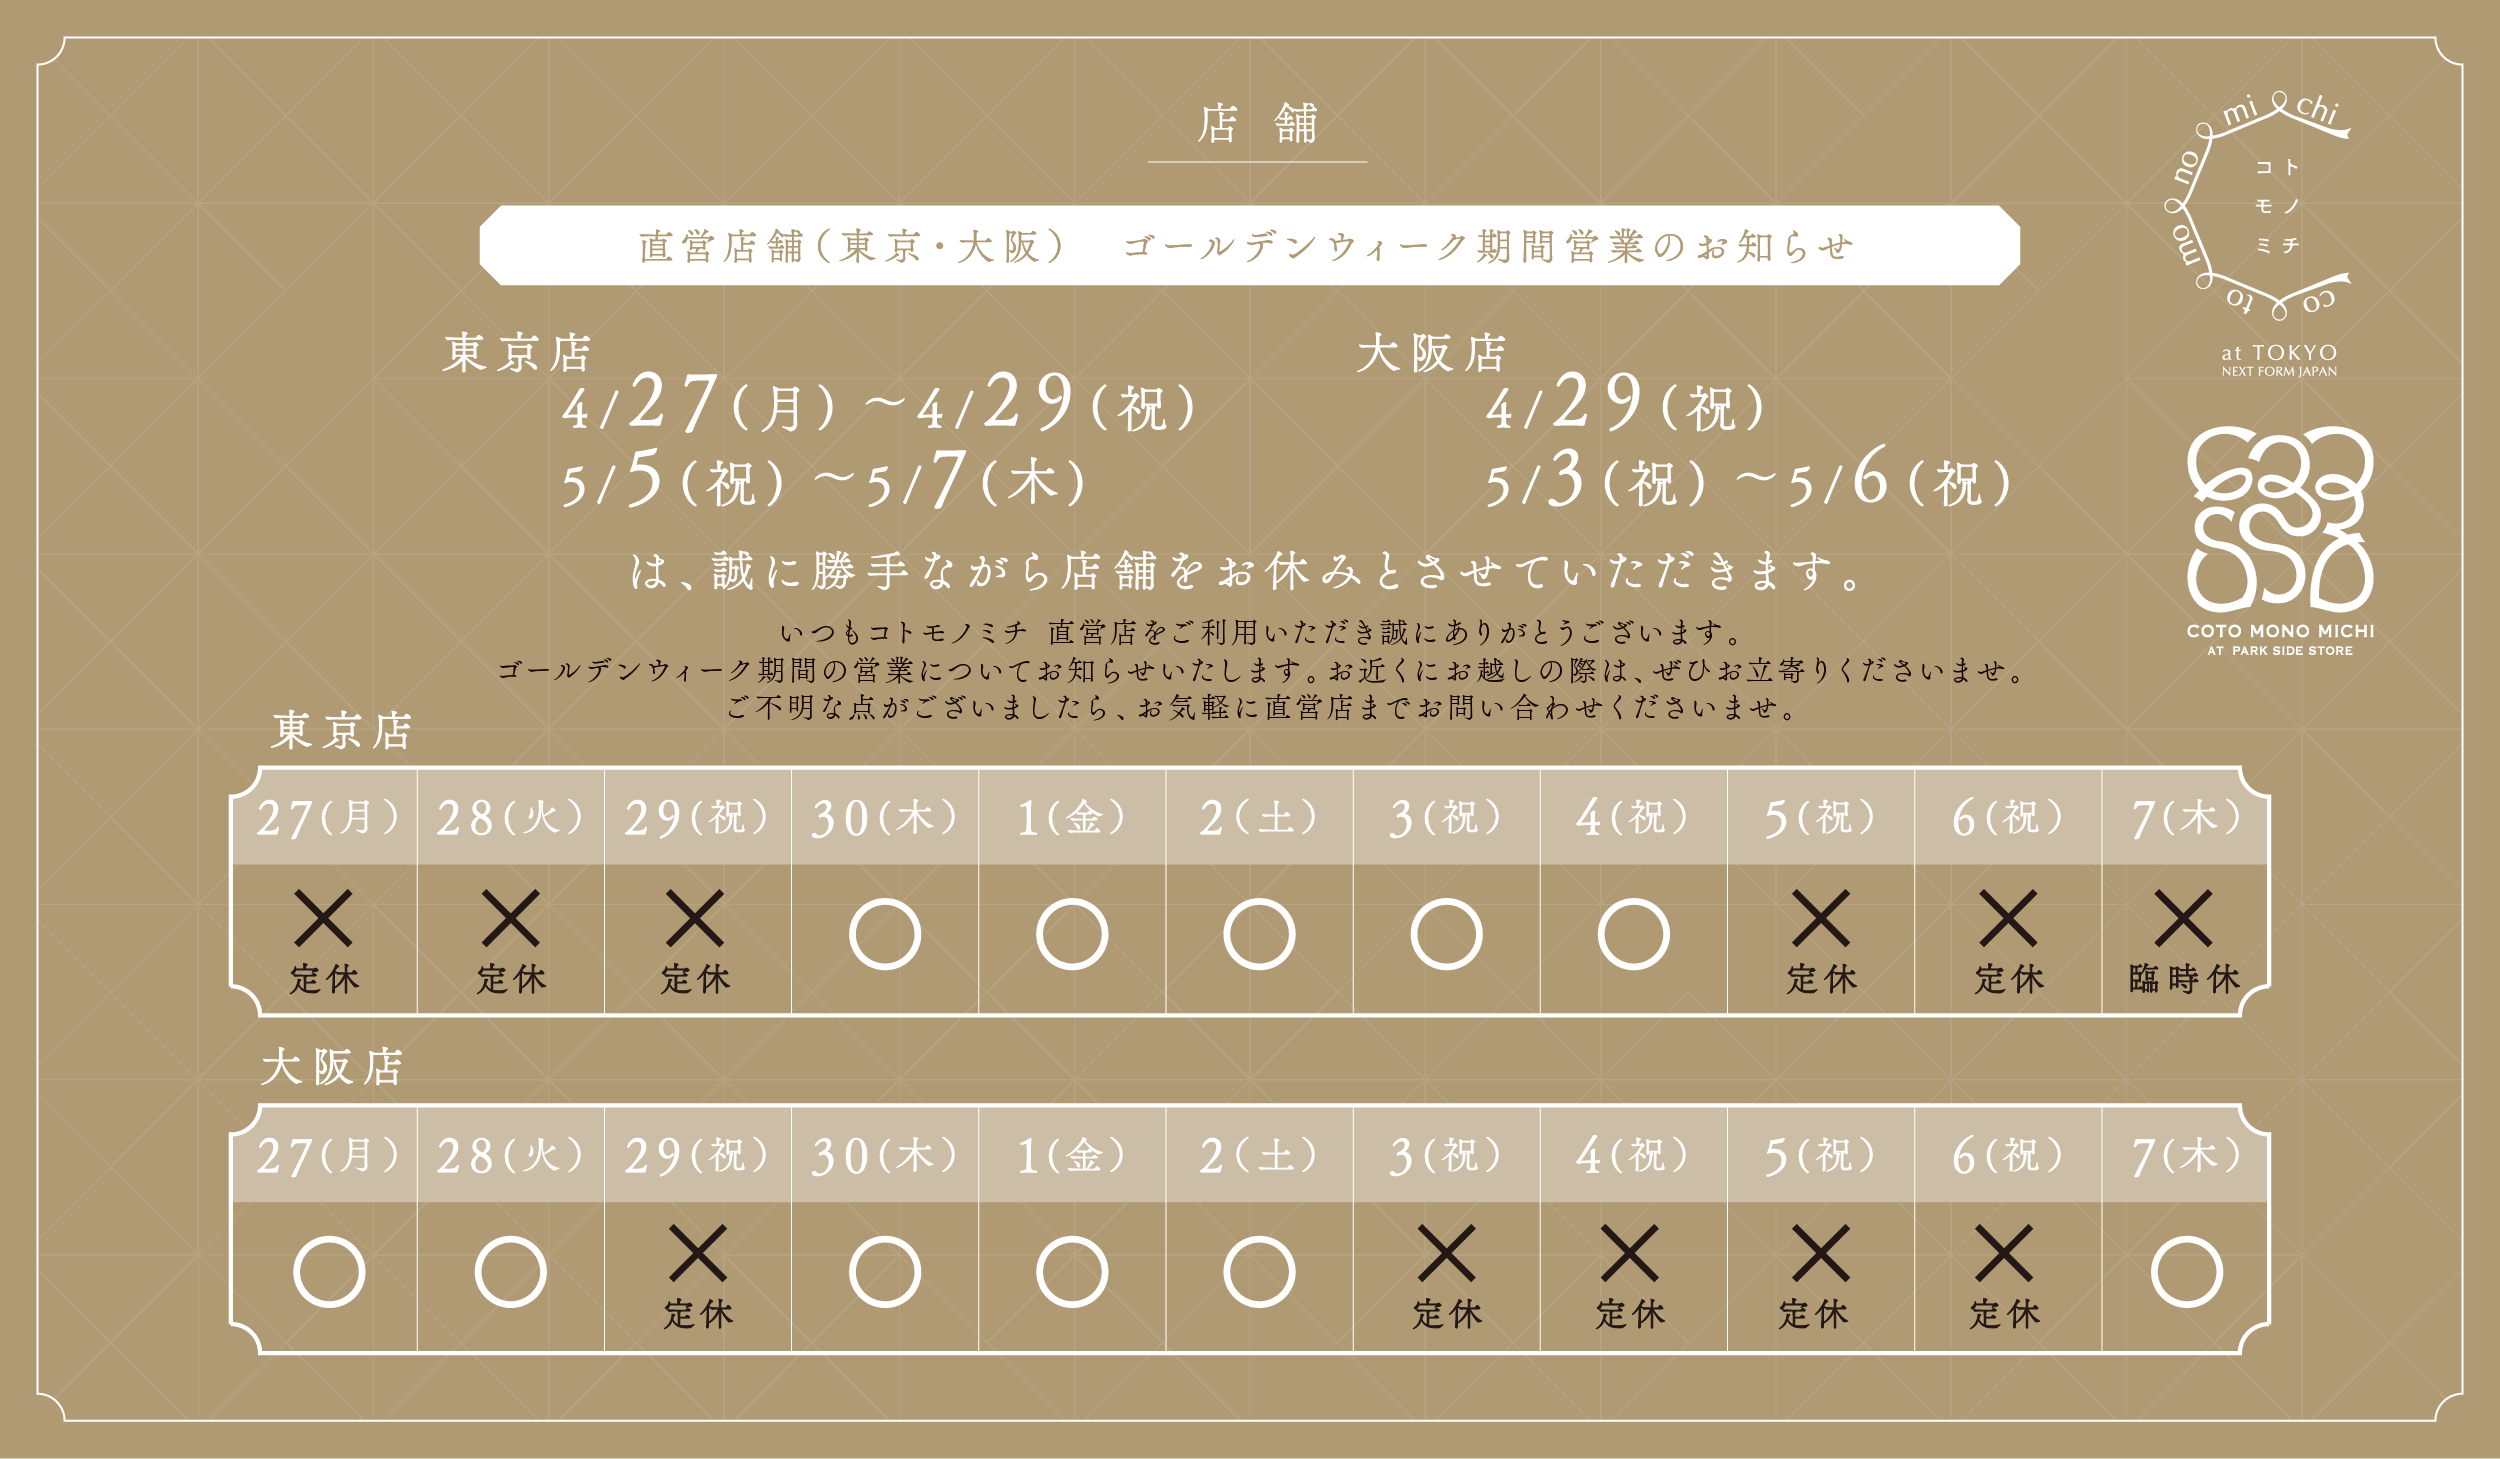Screen dimensions: 2500x1459
Task: Click the 店舗 heading at top
Action: coord(1257,125)
